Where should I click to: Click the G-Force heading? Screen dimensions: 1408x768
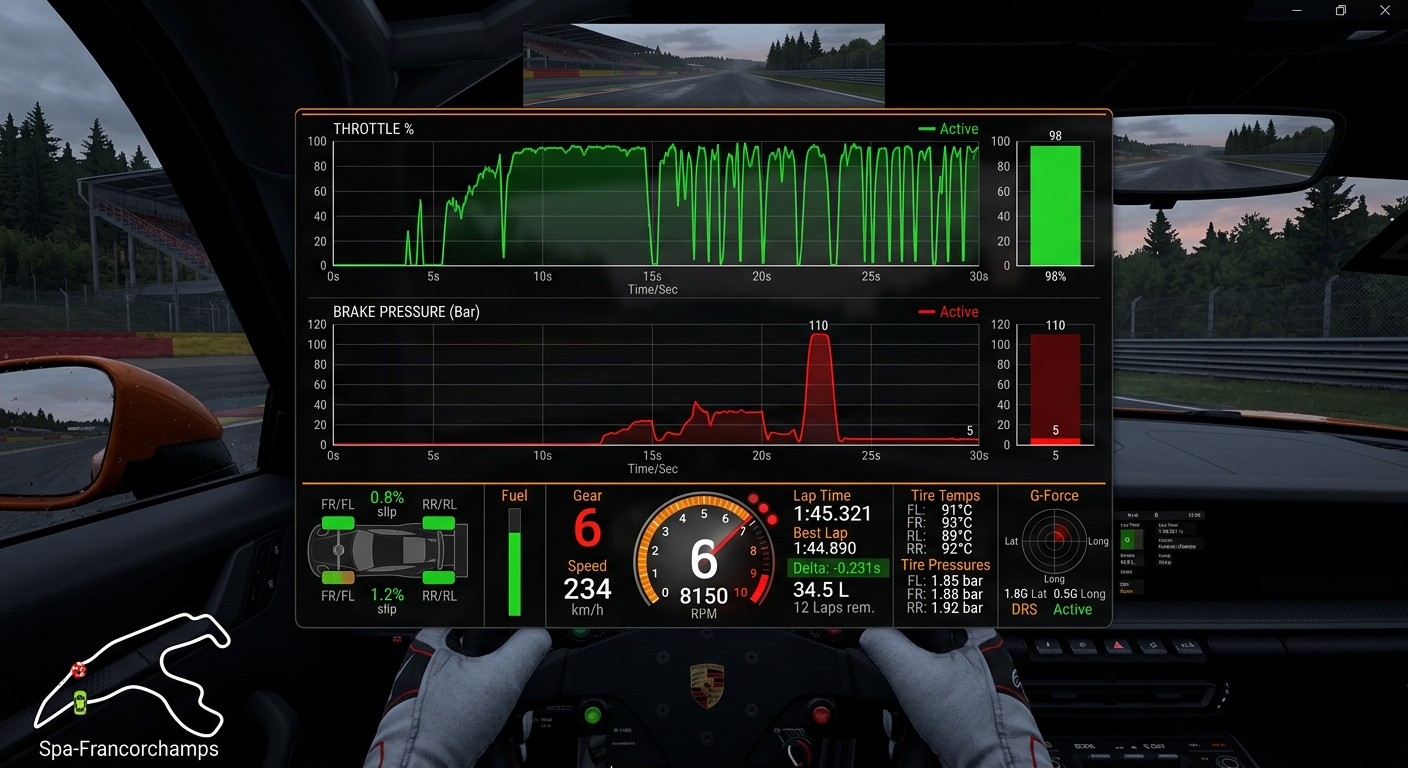(x=1054, y=495)
